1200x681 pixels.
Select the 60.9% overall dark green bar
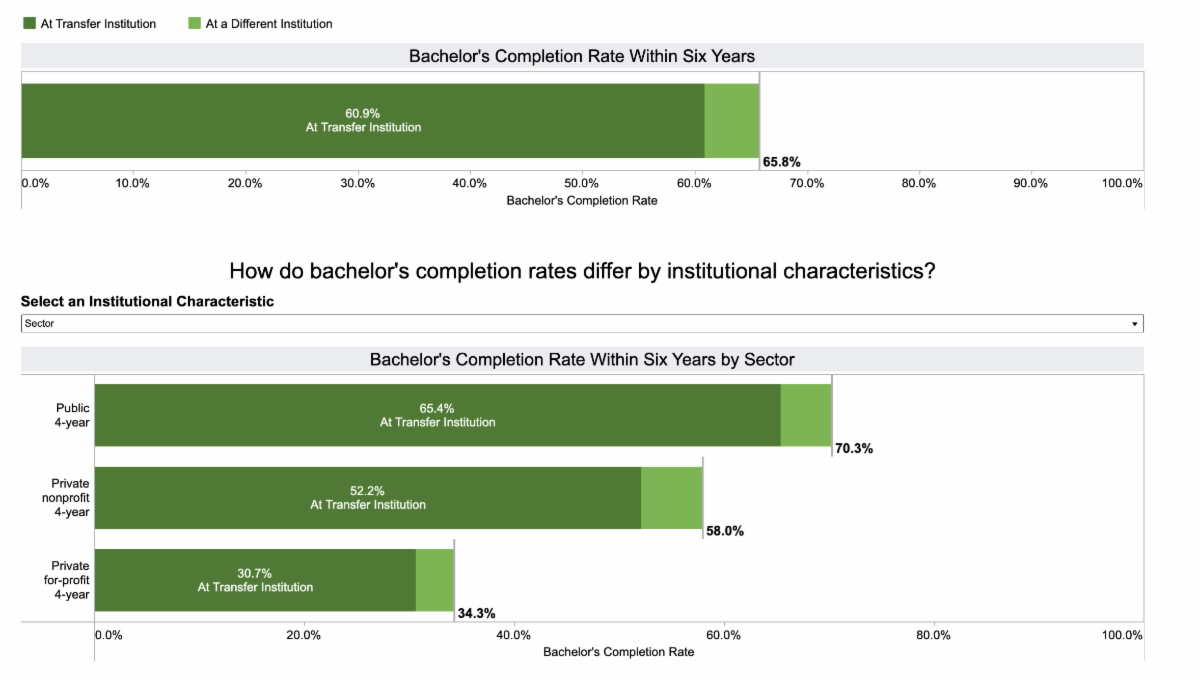(362, 120)
